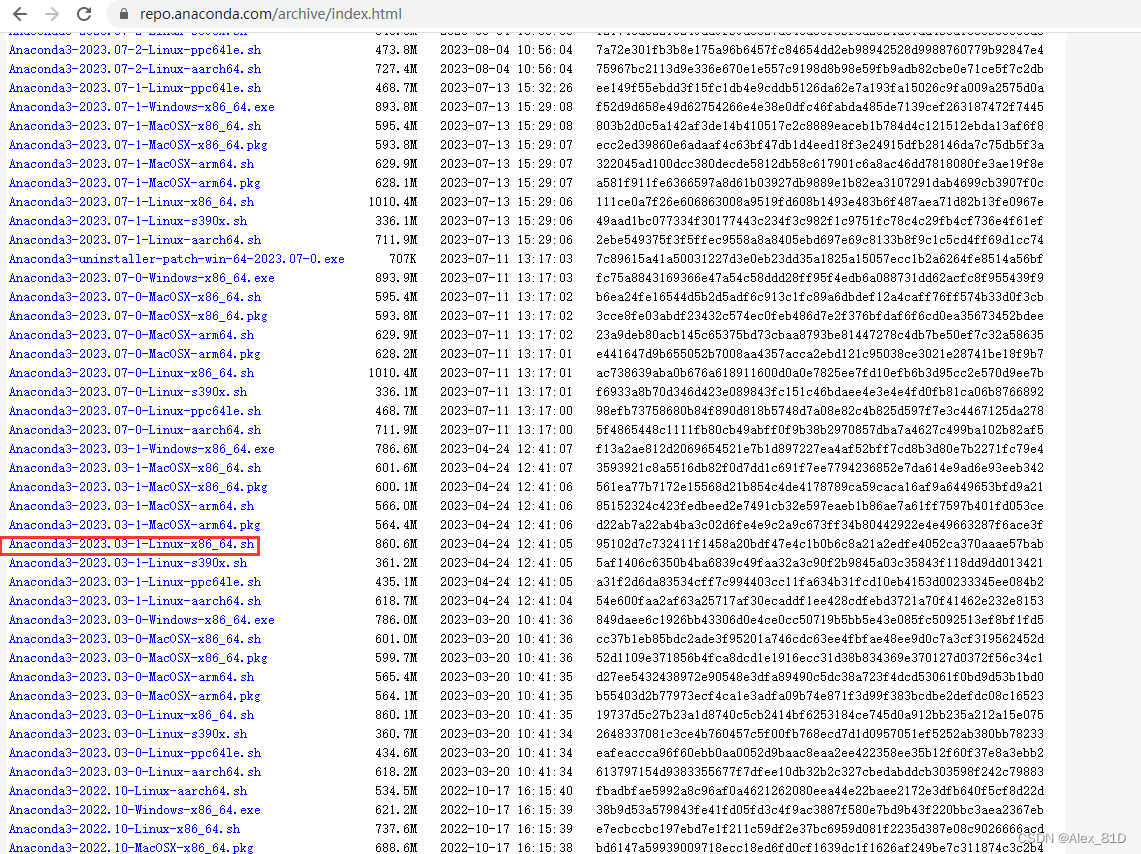
Task: Reload the page with the refresh icon
Action: click(84, 14)
